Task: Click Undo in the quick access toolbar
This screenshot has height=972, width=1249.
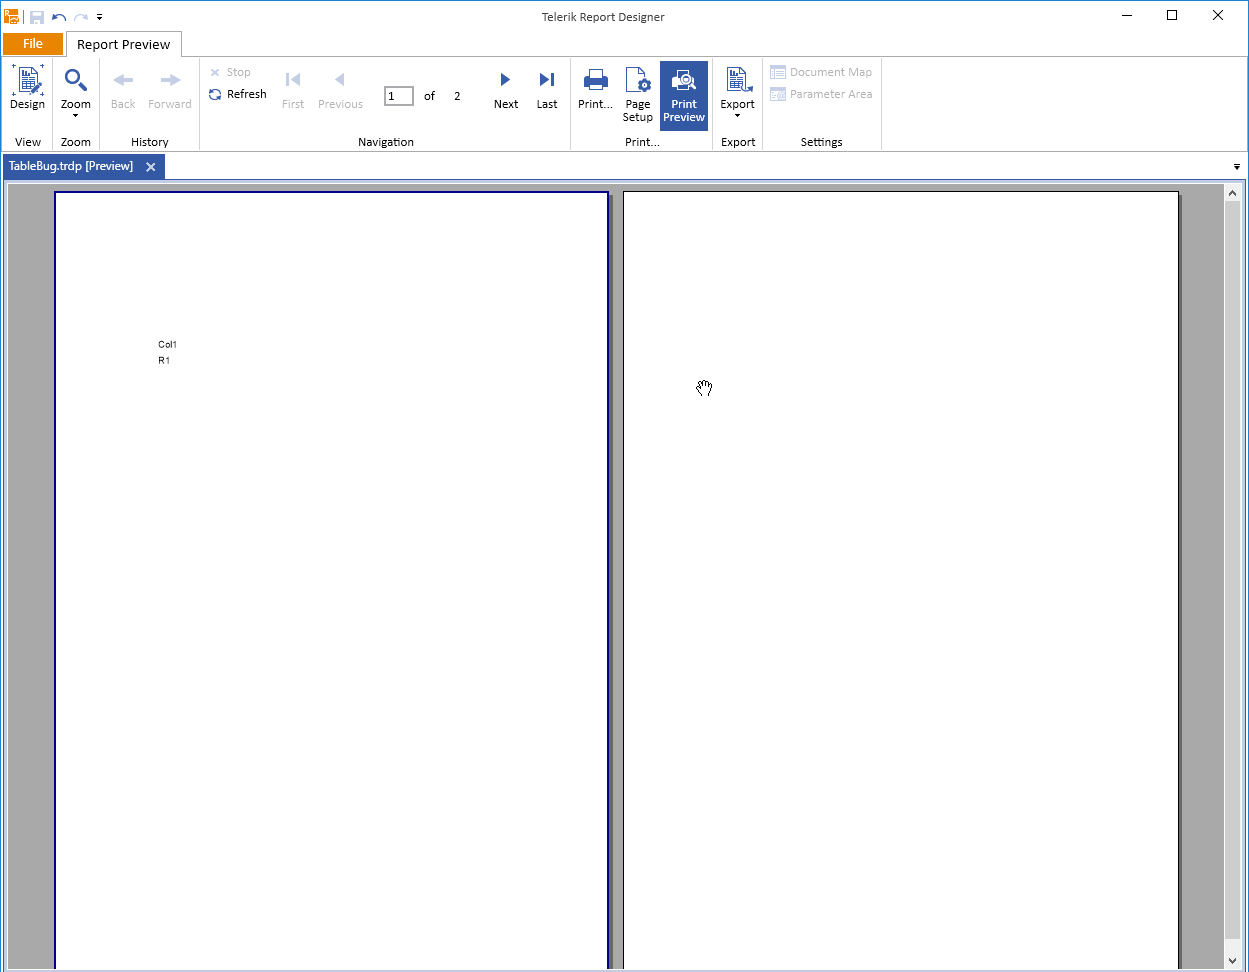Action: coord(59,17)
